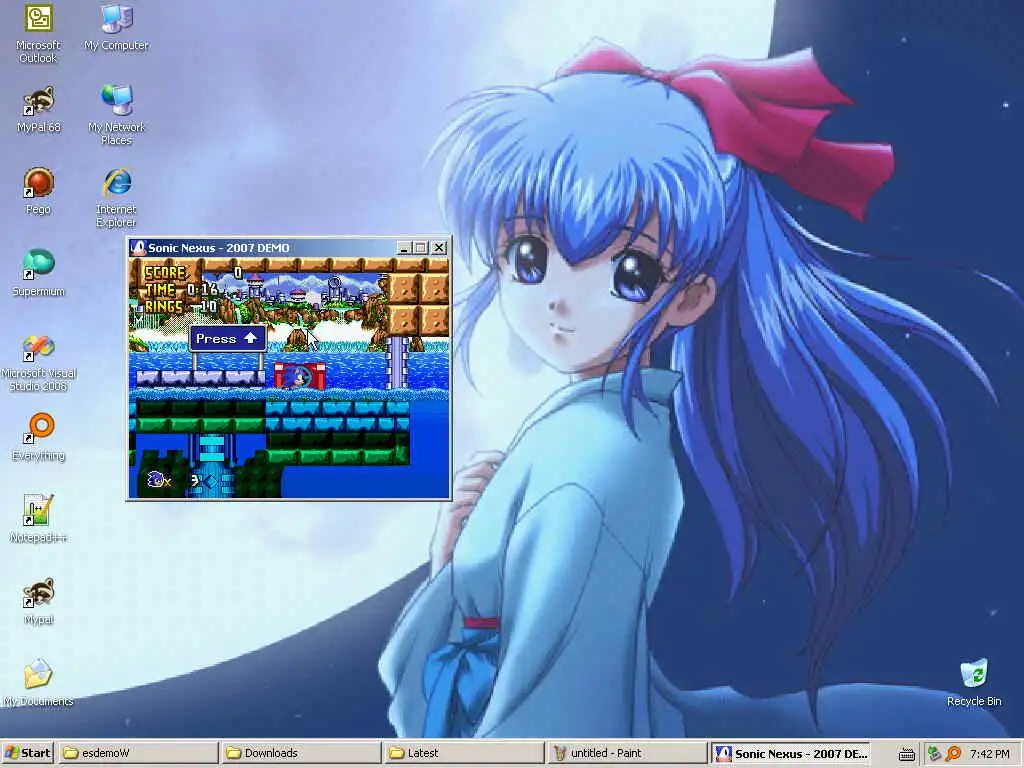This screenshot has height=768, width=1024.
Task: Open the My Documents folder icon
Action: pyautogui.click(x=38, y=683)
